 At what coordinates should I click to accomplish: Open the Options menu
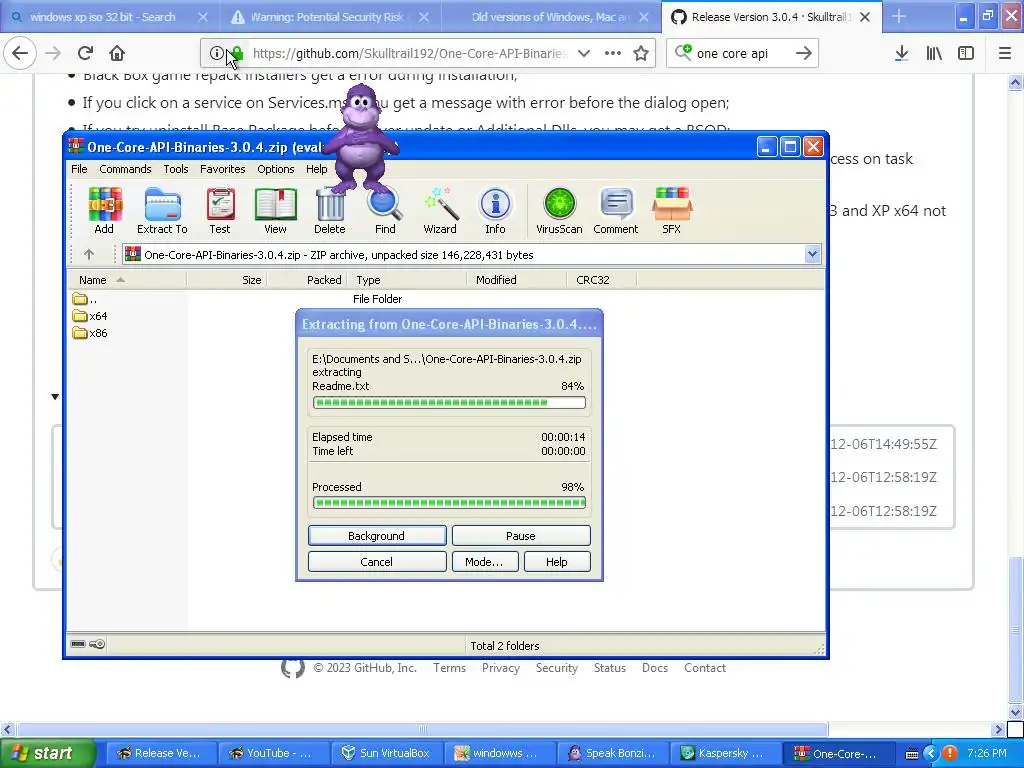tap(276, 169)
